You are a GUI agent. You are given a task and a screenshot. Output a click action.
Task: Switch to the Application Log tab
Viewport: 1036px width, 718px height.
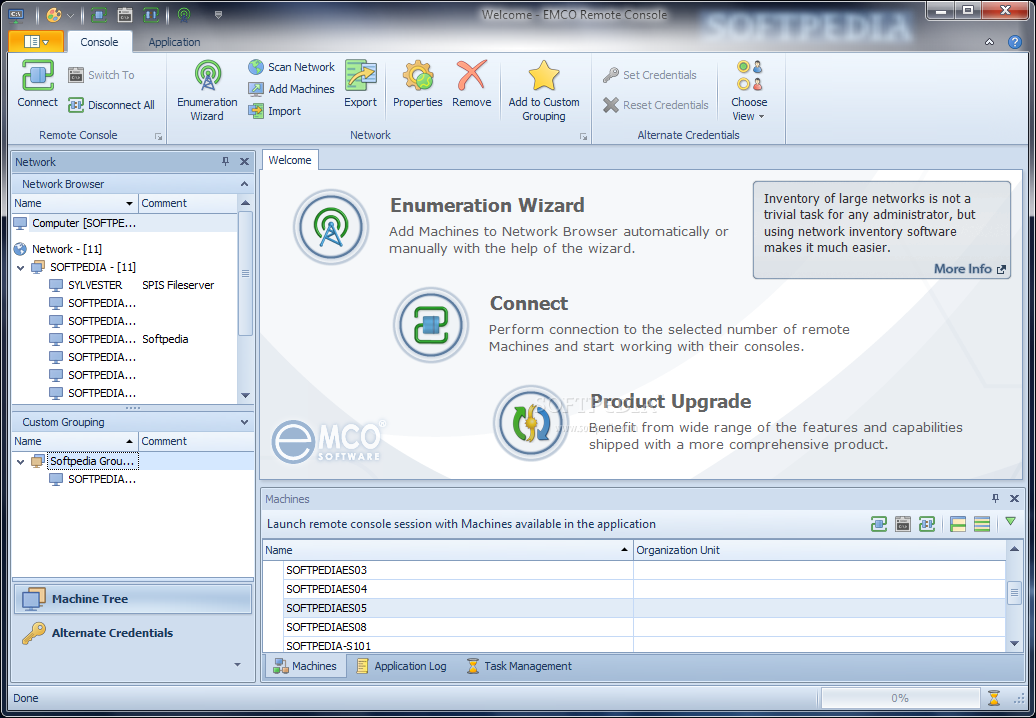pos(402,666)
